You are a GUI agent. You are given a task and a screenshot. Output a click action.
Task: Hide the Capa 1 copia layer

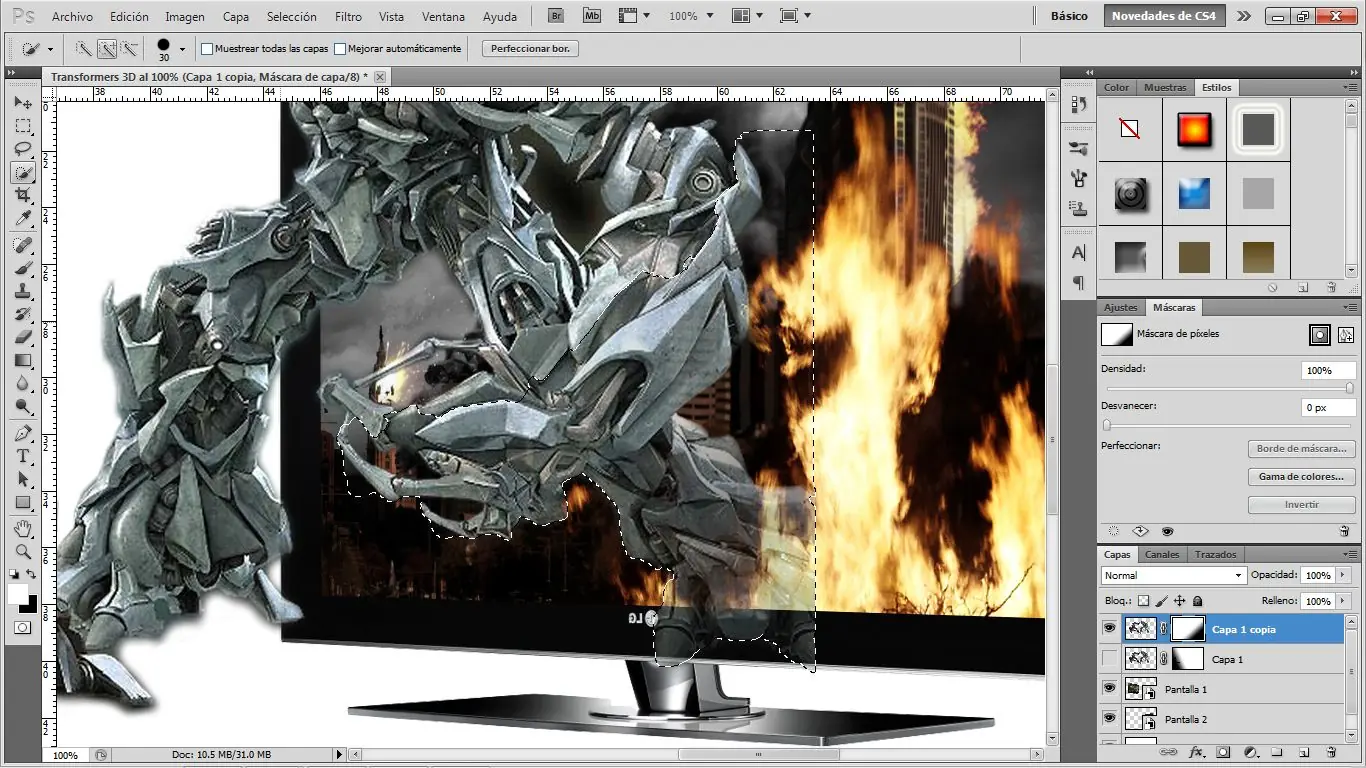pyautogui.click(x=1108, y=628)
